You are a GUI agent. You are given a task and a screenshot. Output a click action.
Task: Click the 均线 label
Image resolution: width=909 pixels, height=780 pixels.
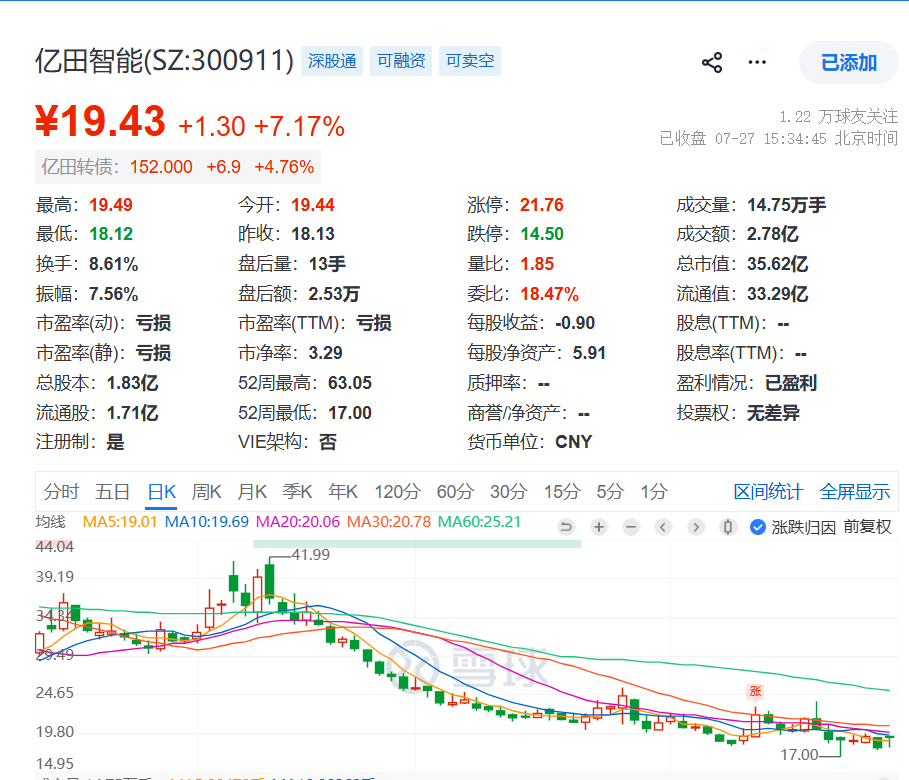50,522
